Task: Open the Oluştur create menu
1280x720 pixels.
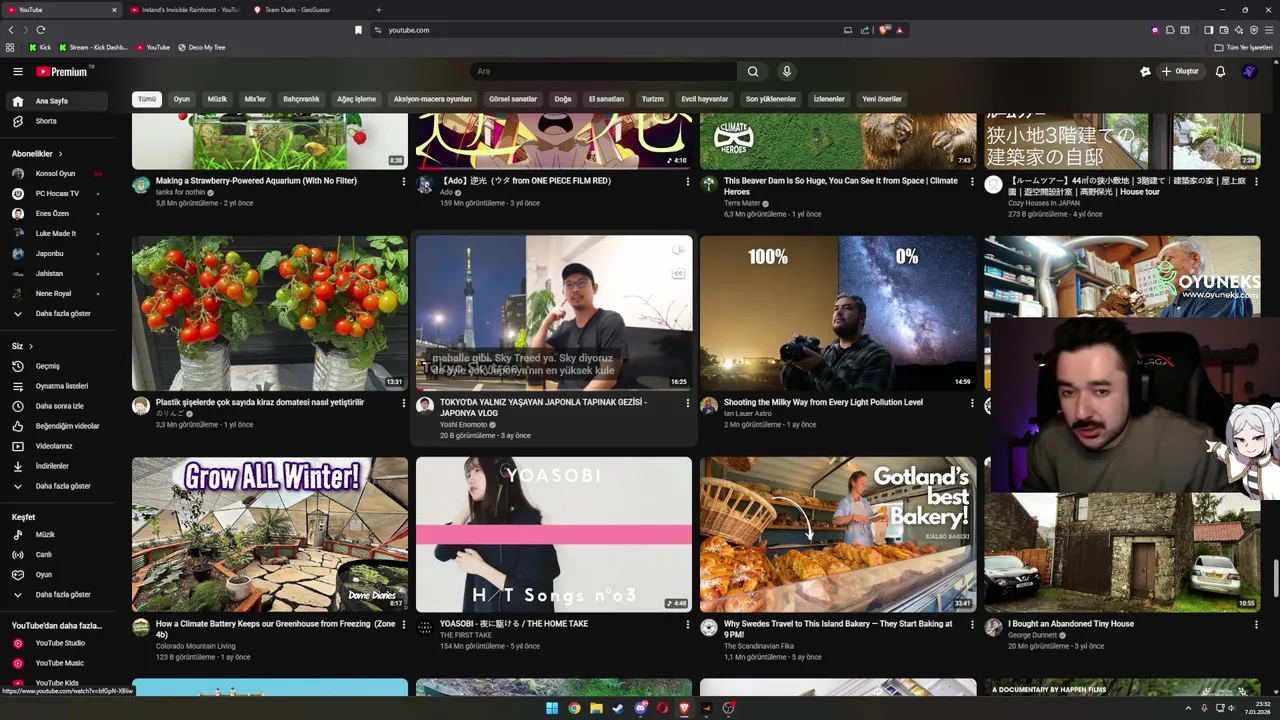Action: pyautogui.click(x=1180, y=71)
